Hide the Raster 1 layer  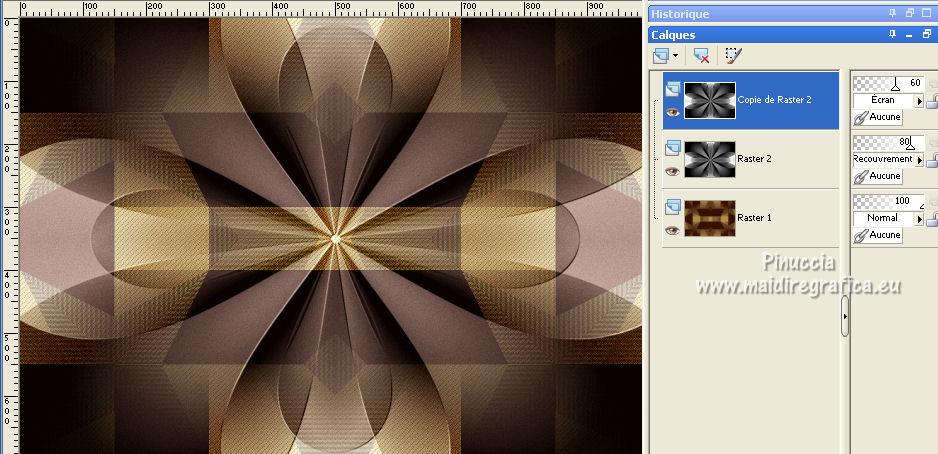673,230
